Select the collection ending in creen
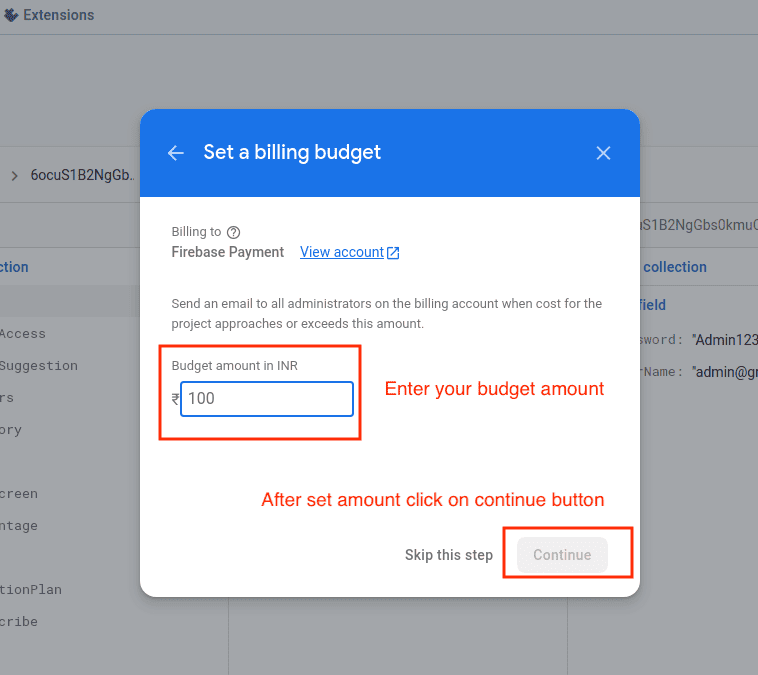 coord(19,494)
